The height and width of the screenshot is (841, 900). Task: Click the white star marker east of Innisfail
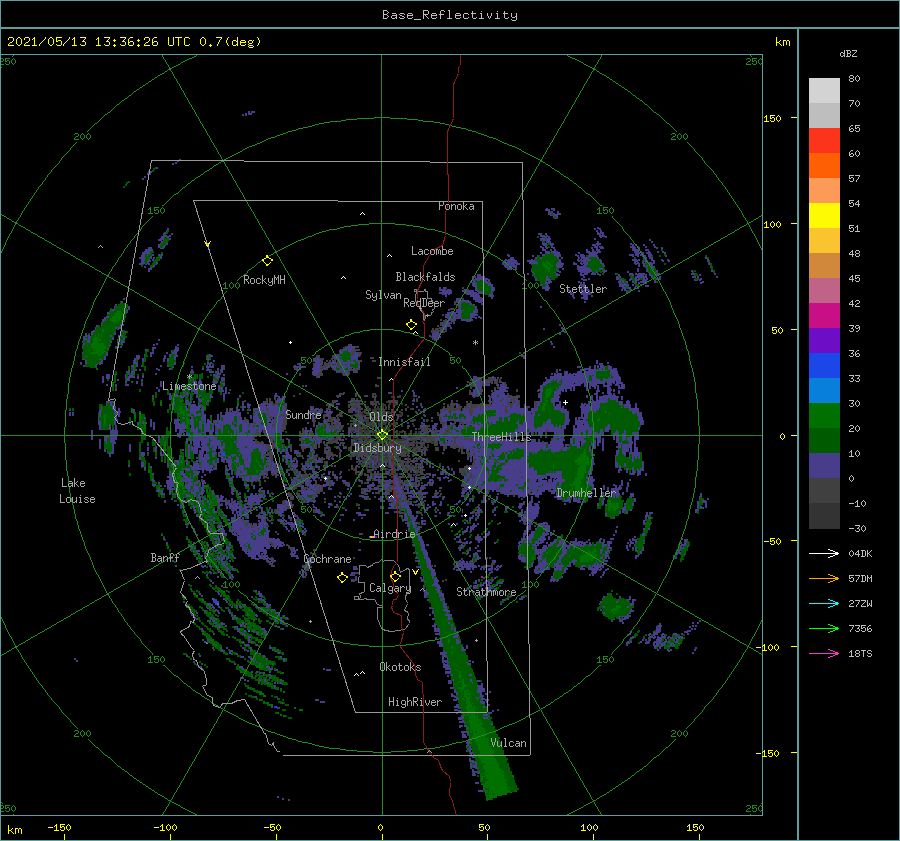[475, 343]
